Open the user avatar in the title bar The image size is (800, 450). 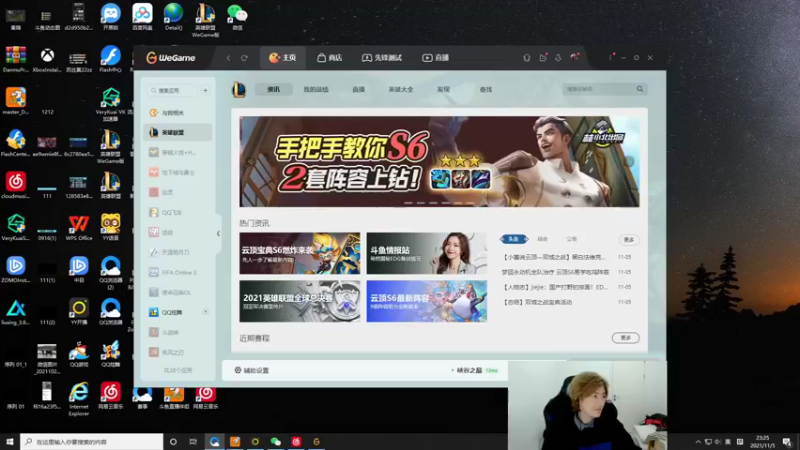click(574, 57)
